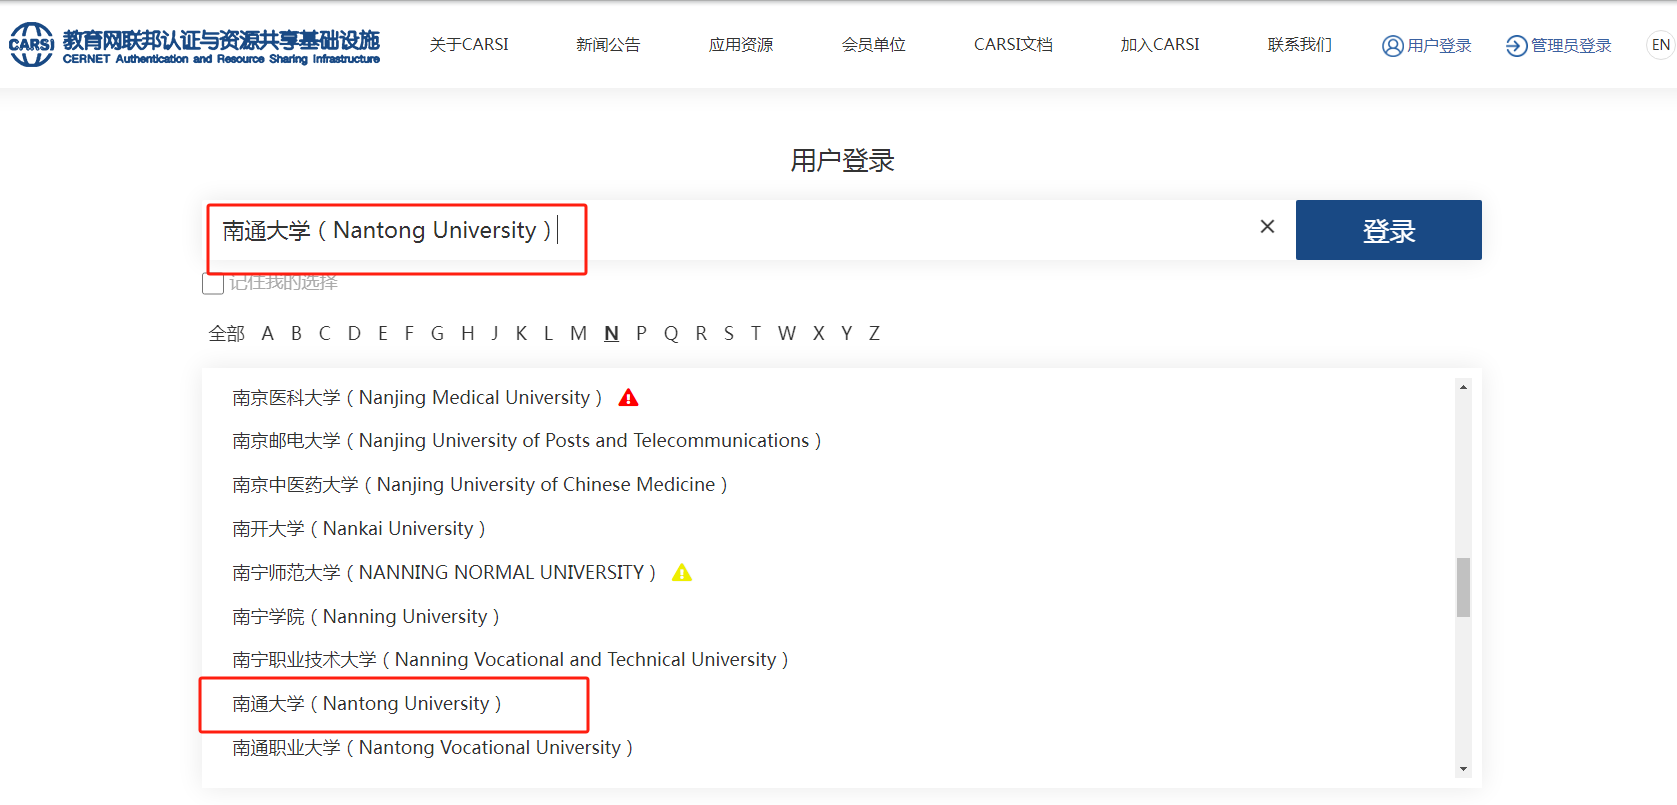Open the 联系我们 menu
This screenshot has height=805, width=1677.
[x=1300, y=45]
